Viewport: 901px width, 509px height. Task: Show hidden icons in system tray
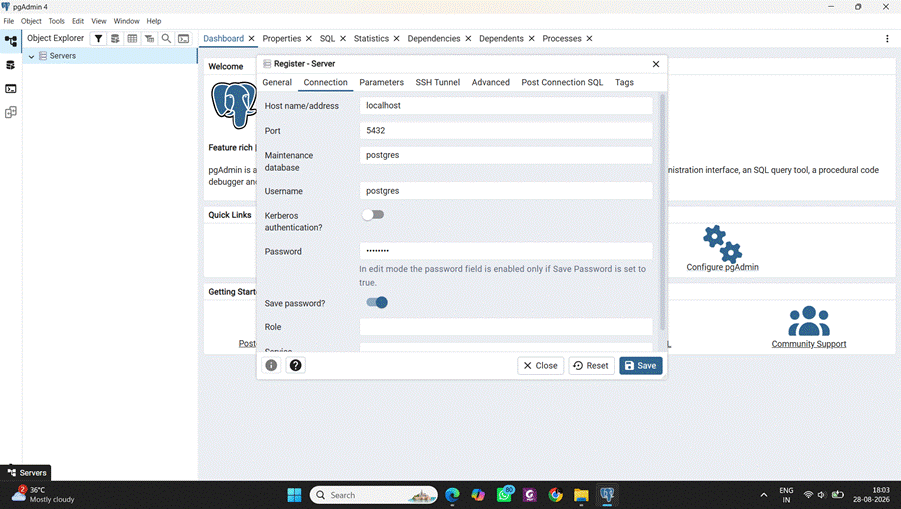(764, 495)
